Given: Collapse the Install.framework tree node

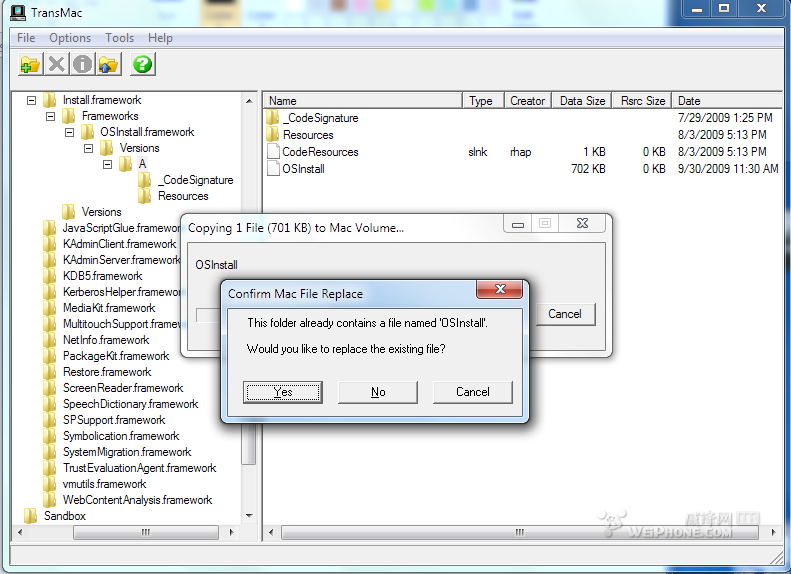Looking at the screenshot, I should (x=31, y=100).
